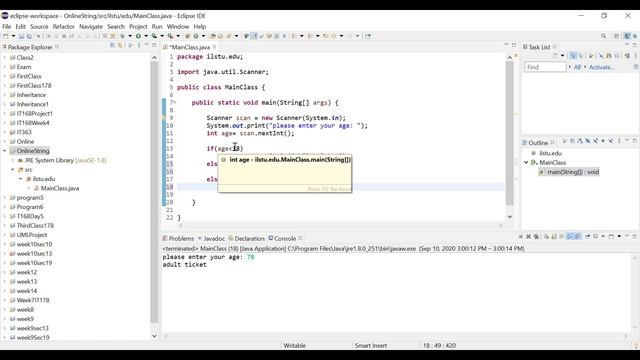The height and width of the screenshot is (360, 640).
Task: Collapse MainClass node in Outline
Action: coord(526,162)
